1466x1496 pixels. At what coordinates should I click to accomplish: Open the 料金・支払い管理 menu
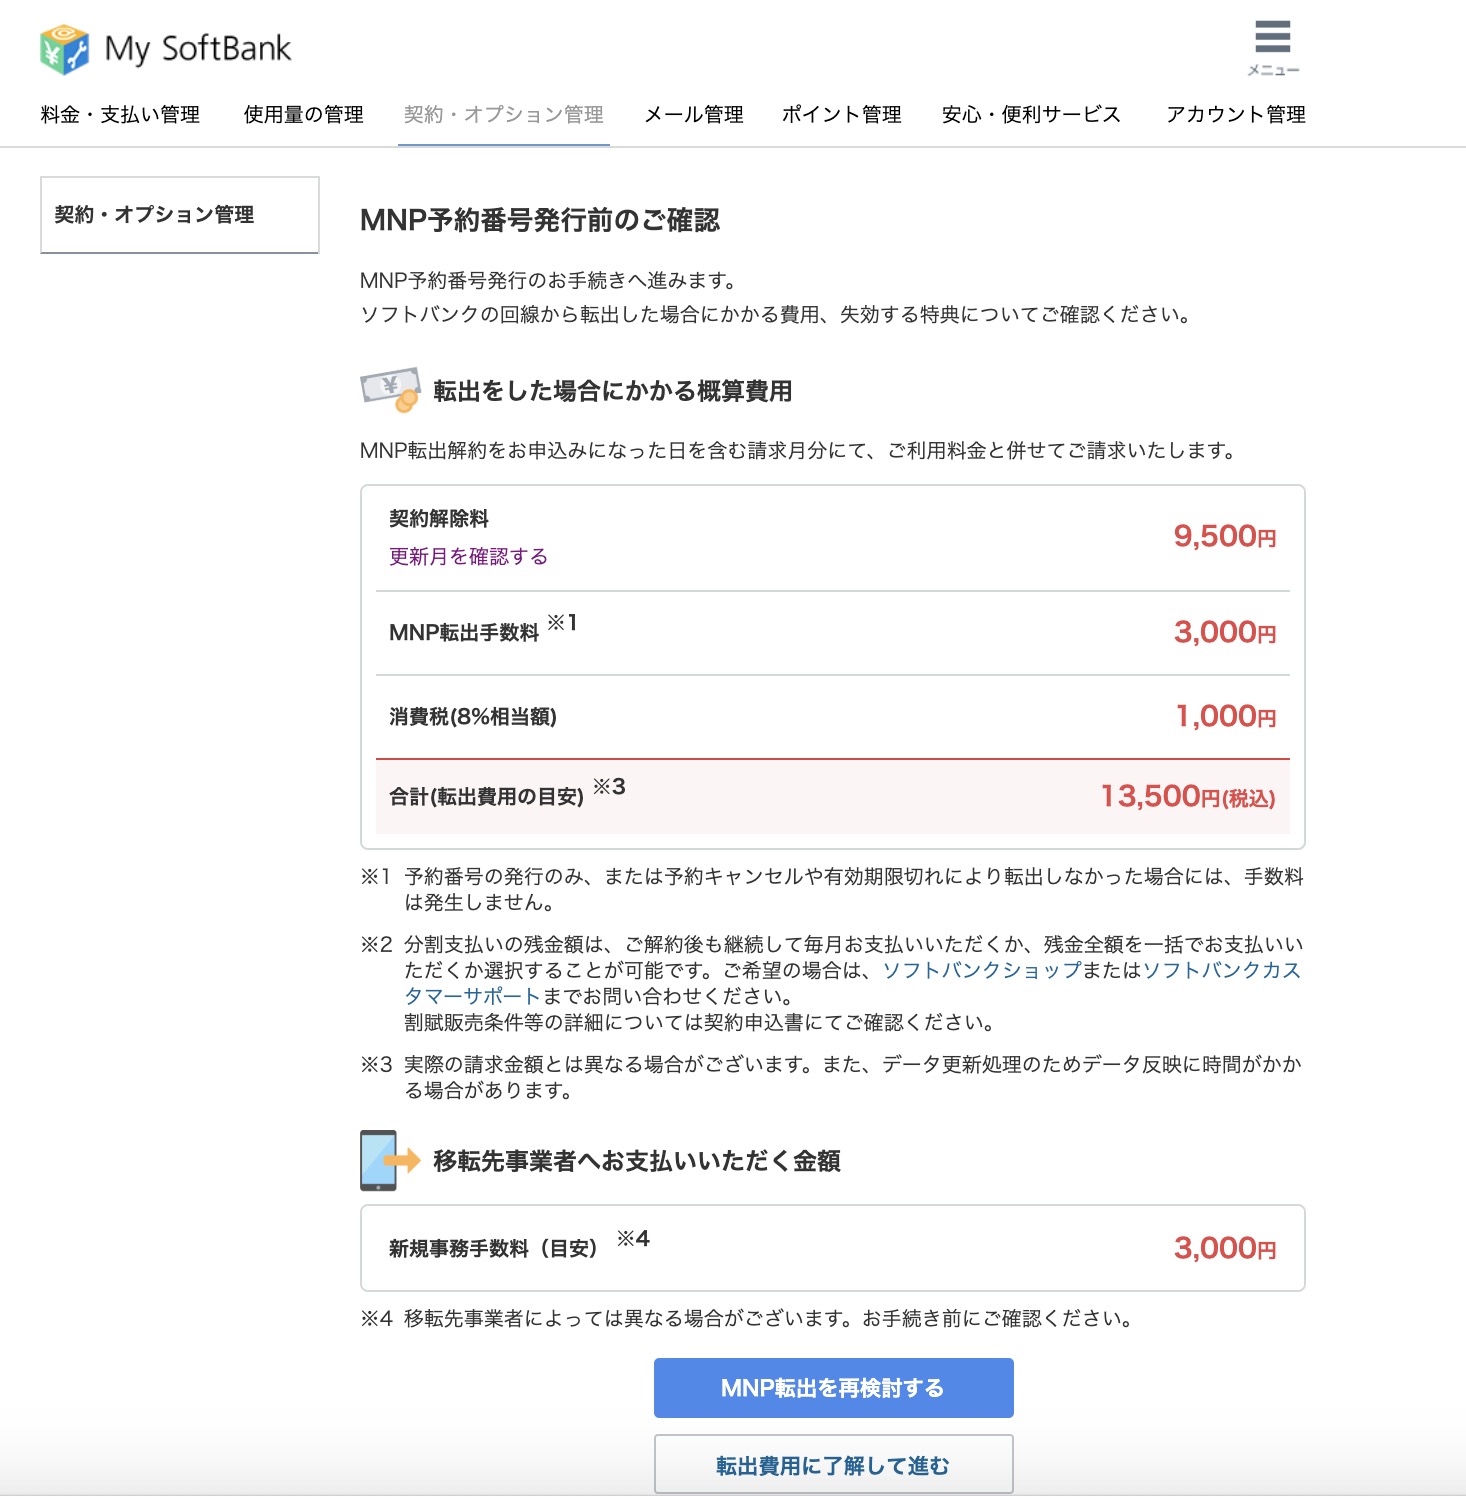[120, 115]
